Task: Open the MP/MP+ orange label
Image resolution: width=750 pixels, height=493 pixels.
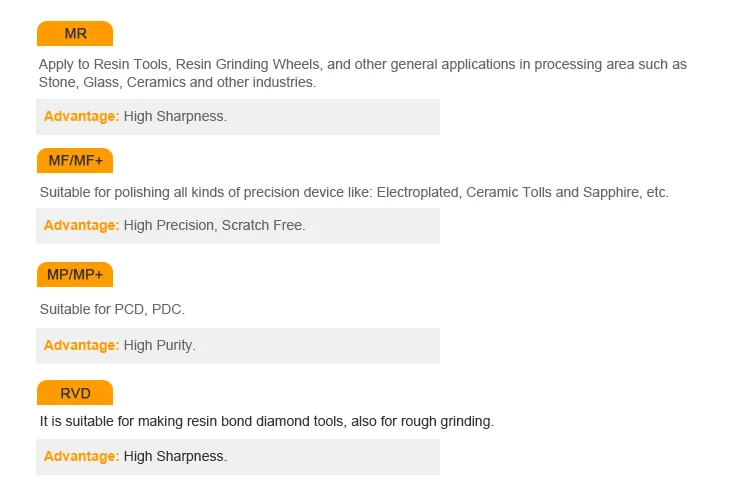Action: [x=75, y=274]
